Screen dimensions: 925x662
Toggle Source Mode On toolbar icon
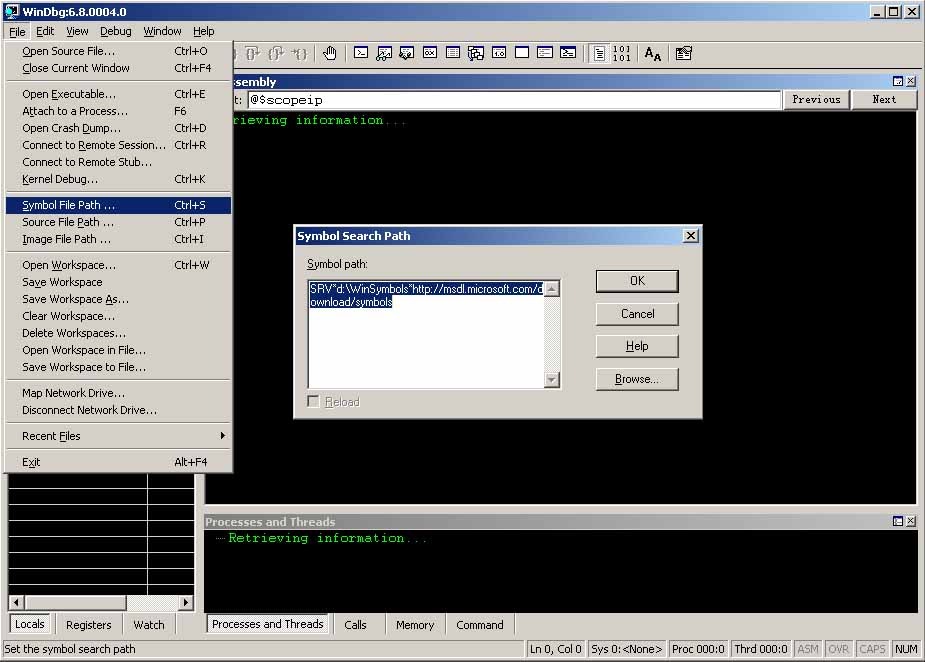(599, 54)
